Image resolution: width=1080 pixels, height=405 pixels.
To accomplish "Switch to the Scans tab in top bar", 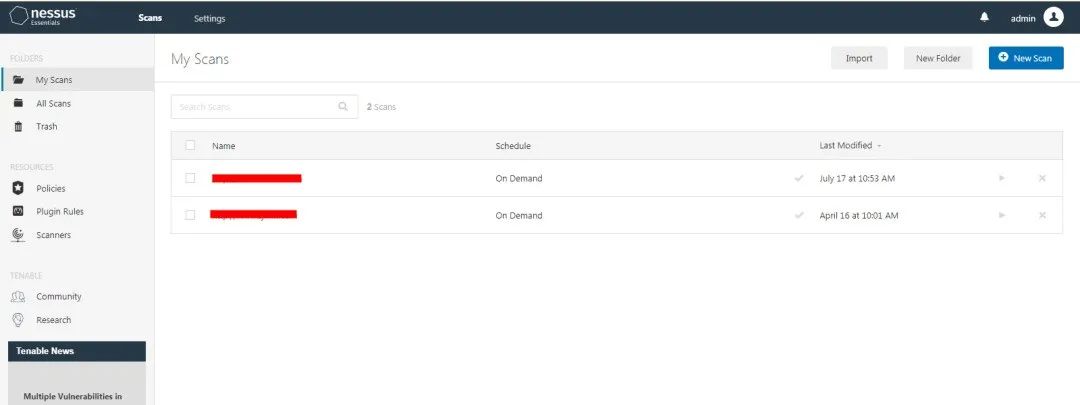I will [x=150, y=18].
